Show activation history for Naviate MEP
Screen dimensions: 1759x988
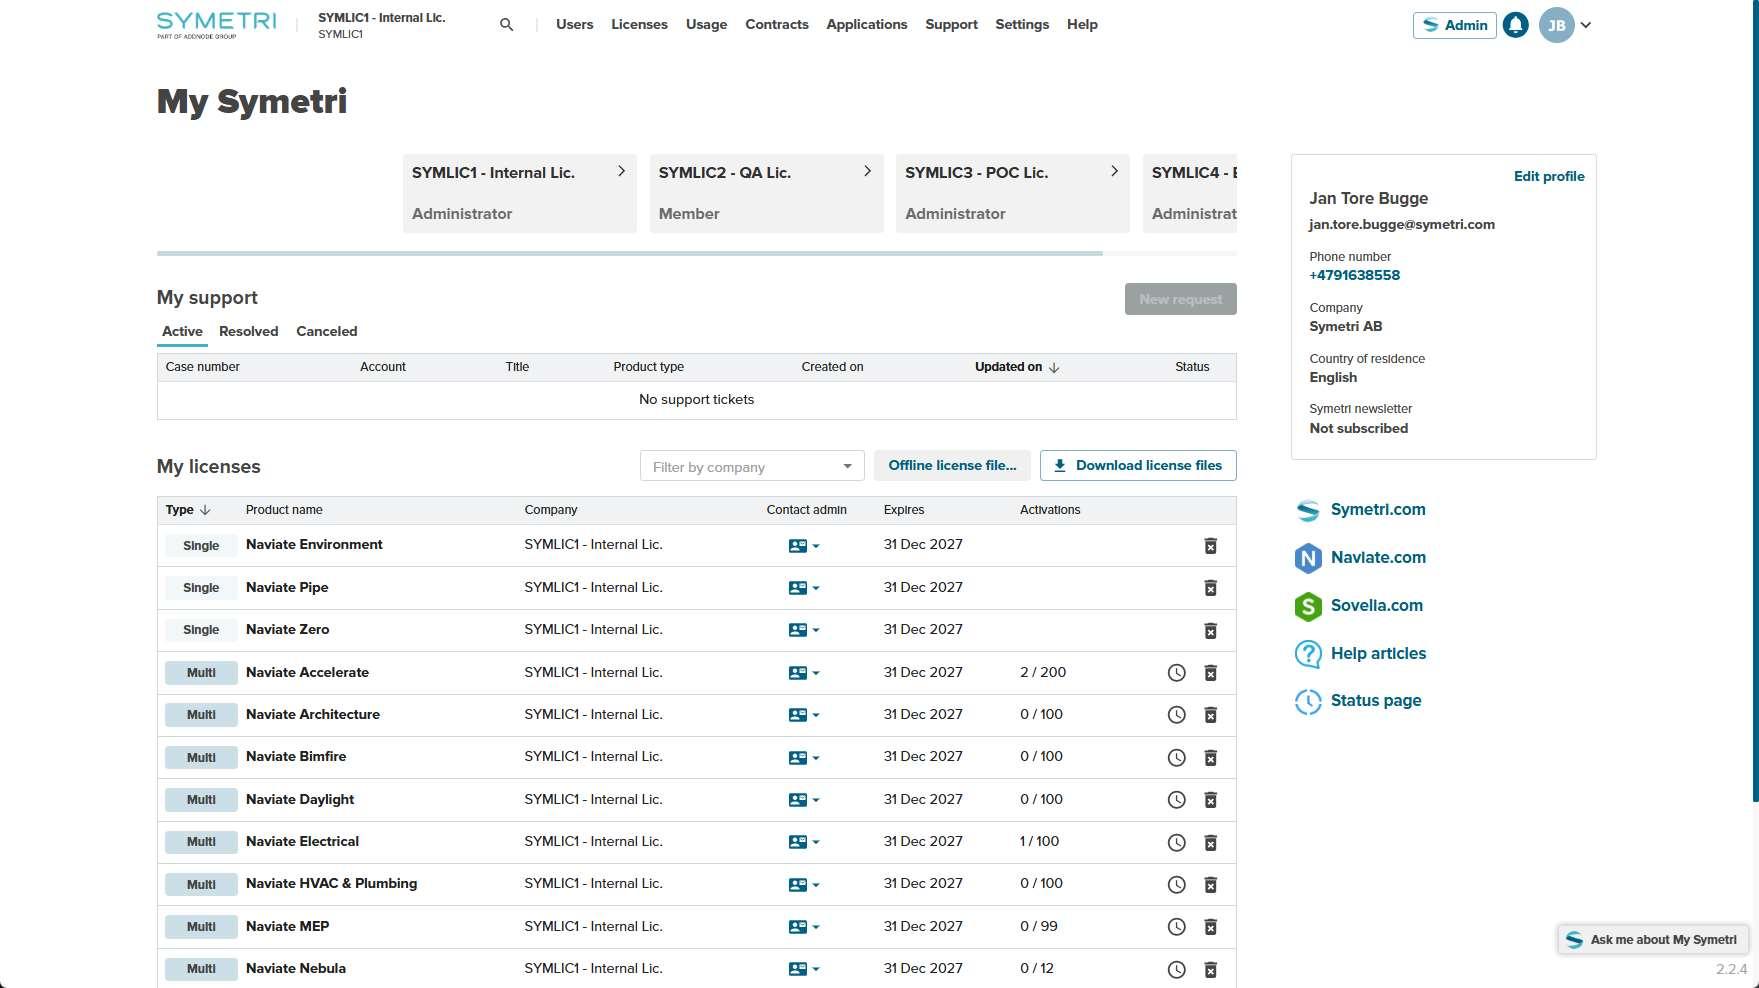[x=1177, y=927]
